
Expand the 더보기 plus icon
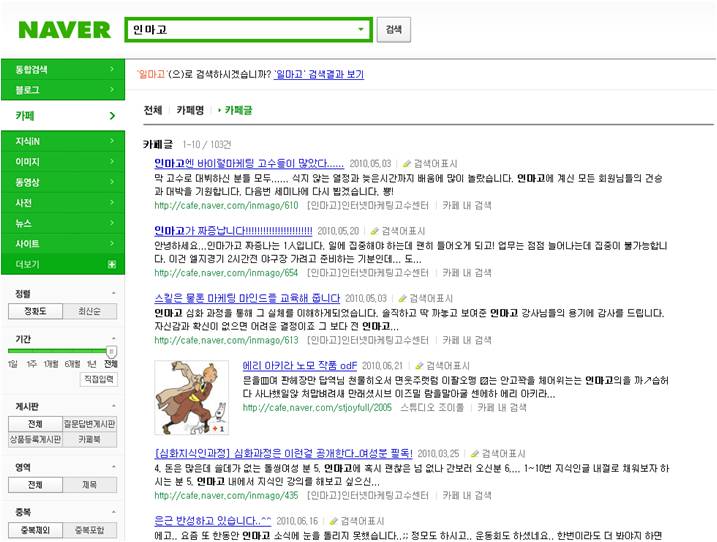[x=112, y=264]
